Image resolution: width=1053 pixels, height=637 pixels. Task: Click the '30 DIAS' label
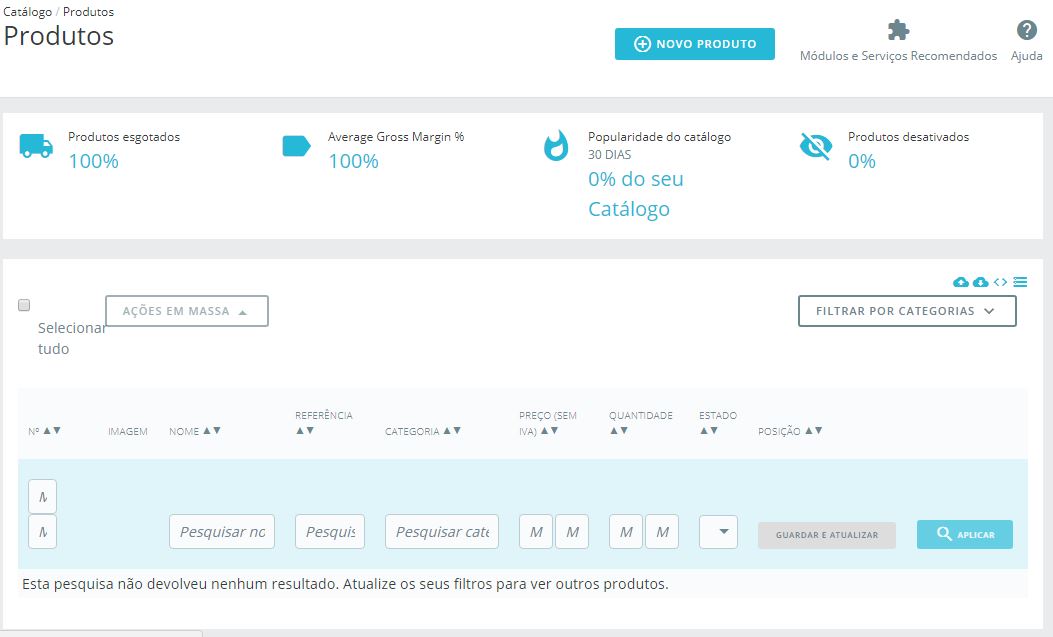(x=609, y=154)
